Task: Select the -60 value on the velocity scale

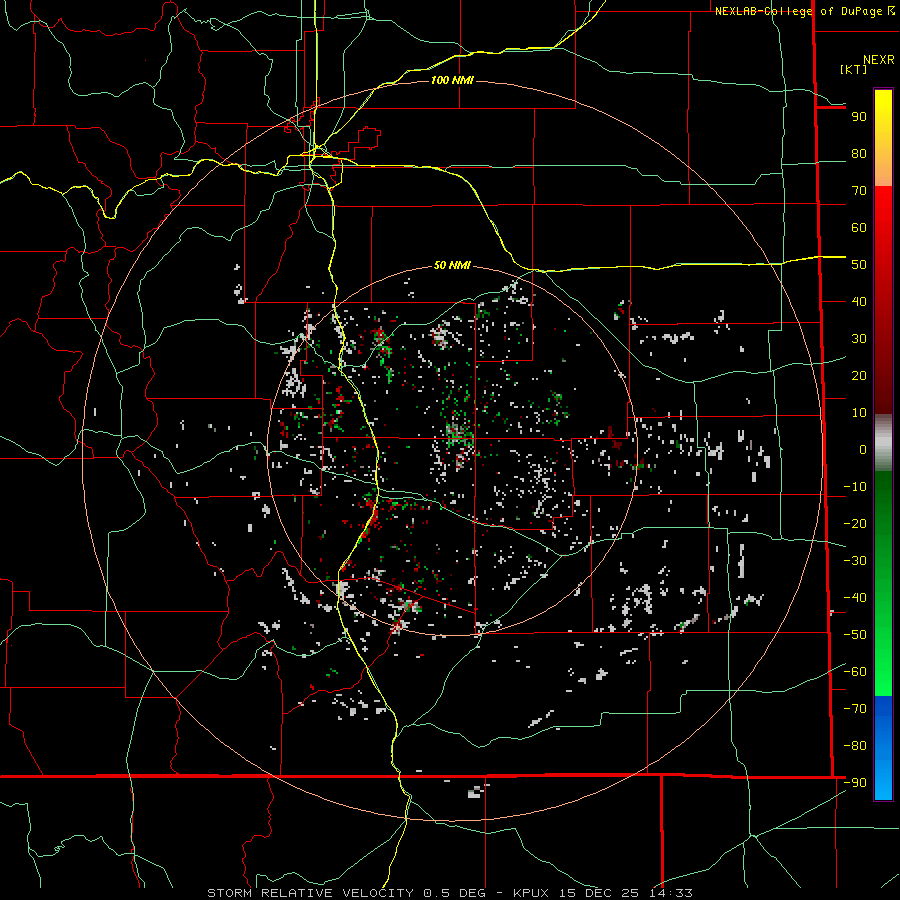Action: [x=855, y=672]
